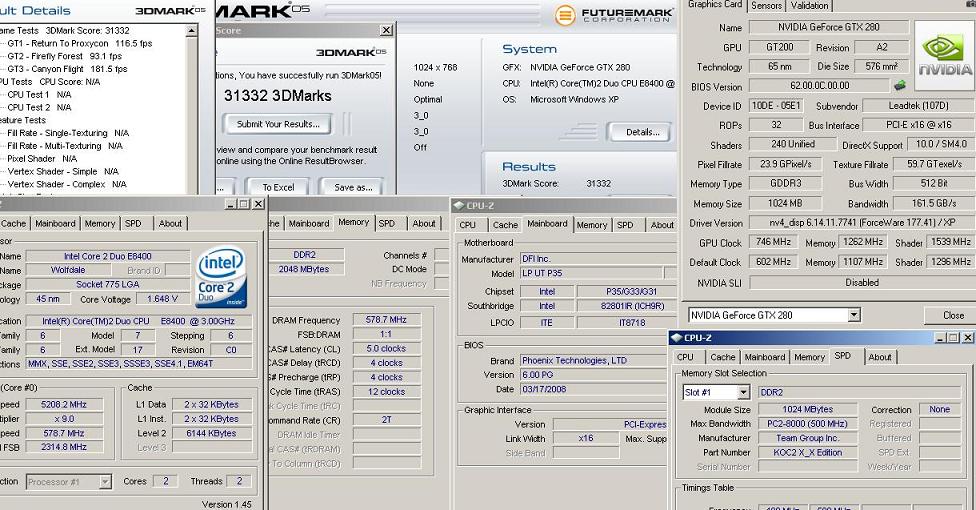The width and height of the screenshot is (976, 510).
Task: Click Max Bandwidth value PC2-8000 (500 MHz)
Action: (807, 423)
